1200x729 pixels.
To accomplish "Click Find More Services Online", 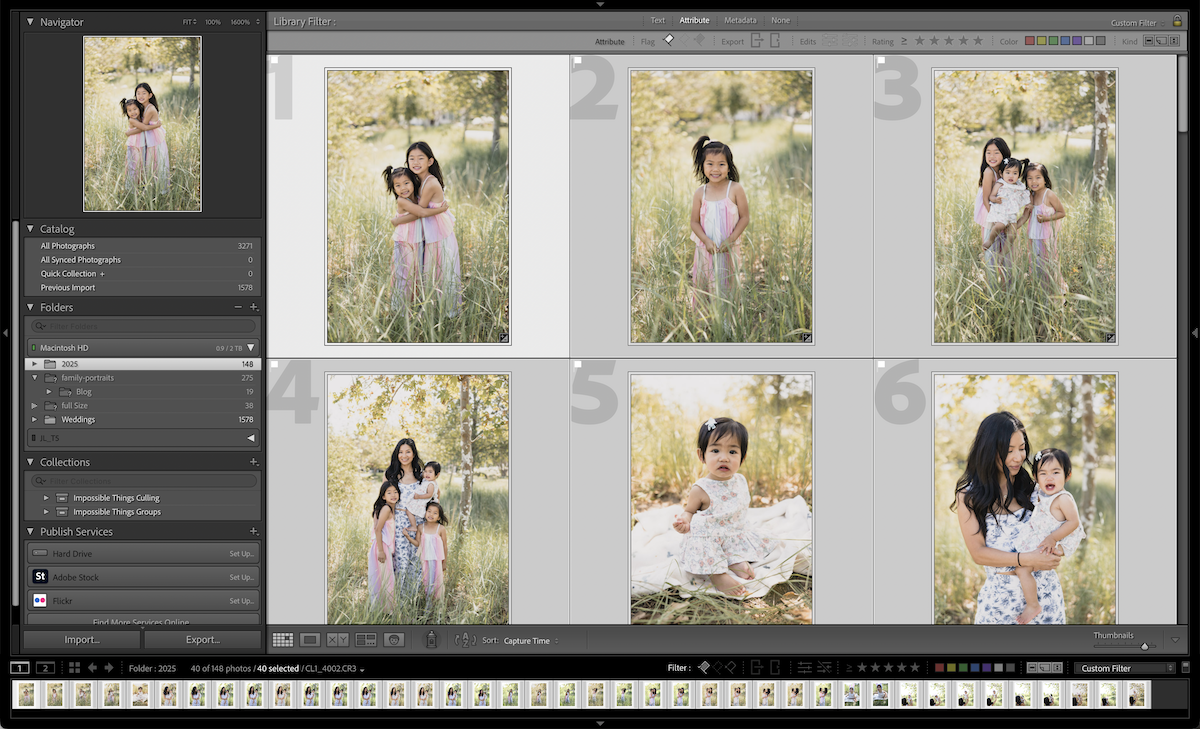I will (x=143, y=620).
